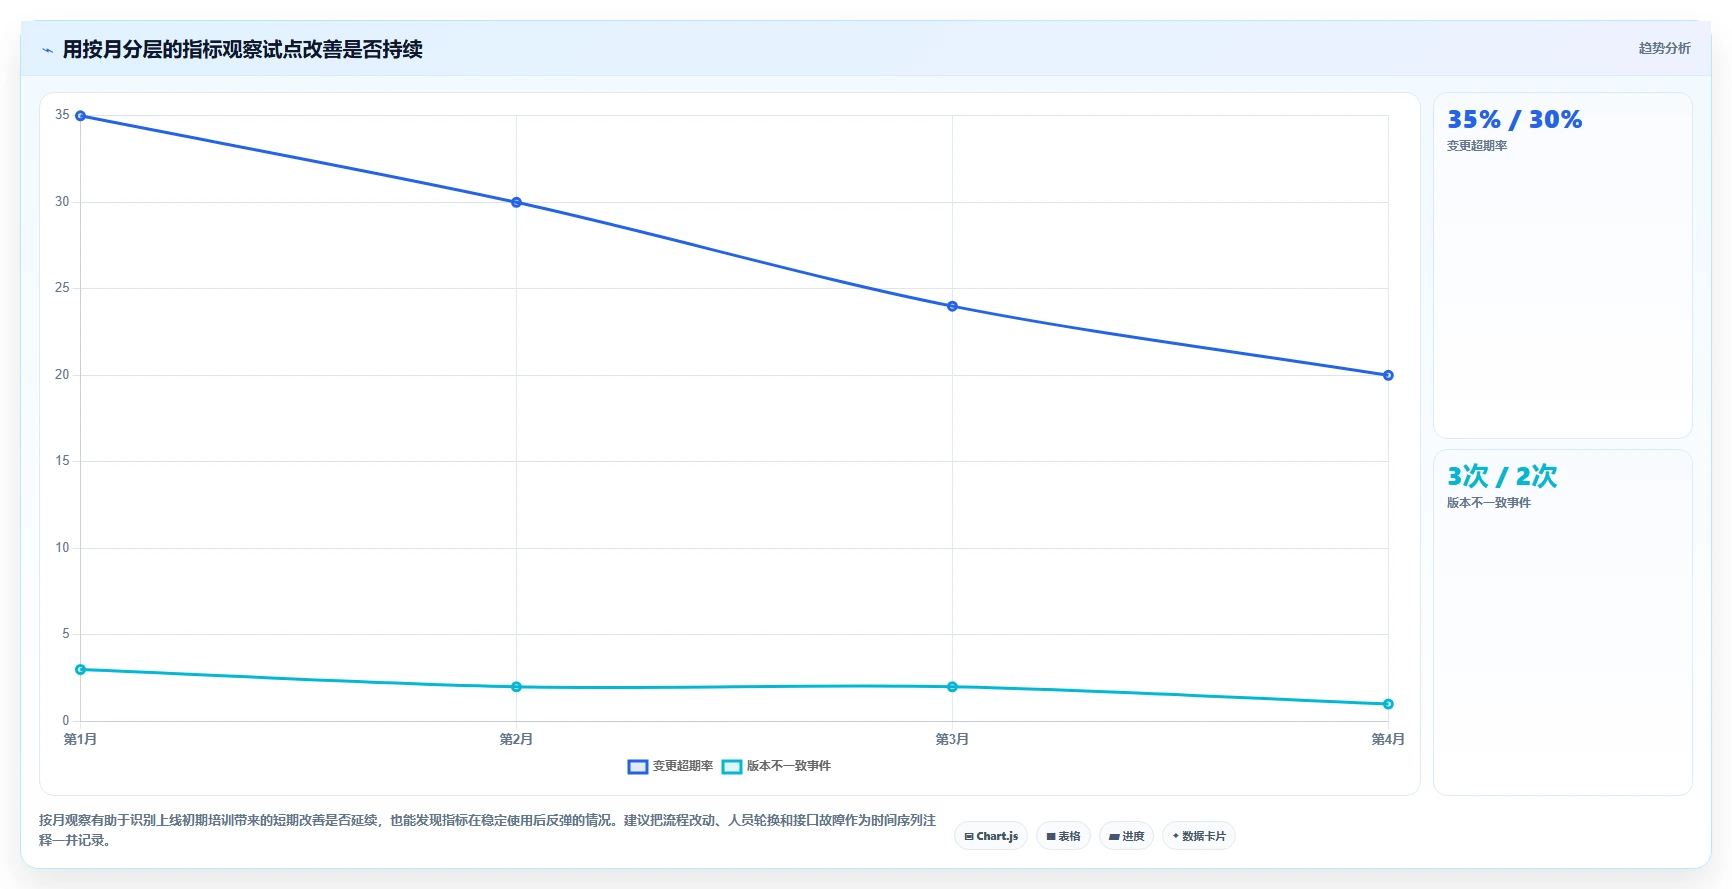Open the 3次 / 2次 版本不一致事件 card
This screenshot has height=889, width=1732.
click(1563, 623)
